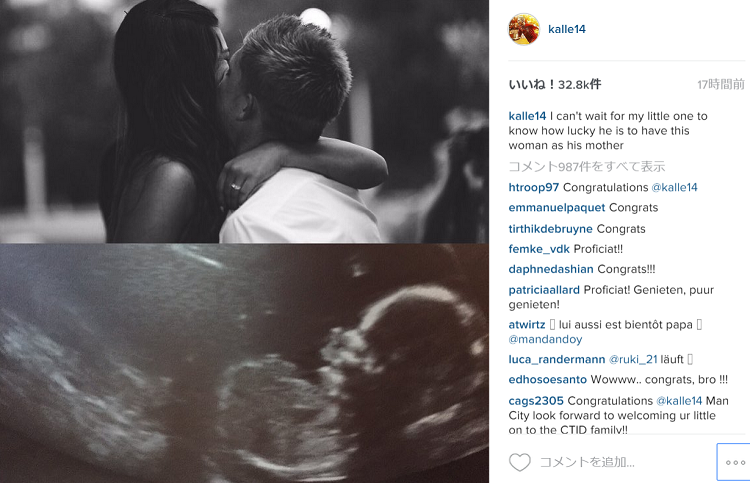Open daphnedashian commenter profile
This screenshot has height=483, width=750.
[551, 269]
